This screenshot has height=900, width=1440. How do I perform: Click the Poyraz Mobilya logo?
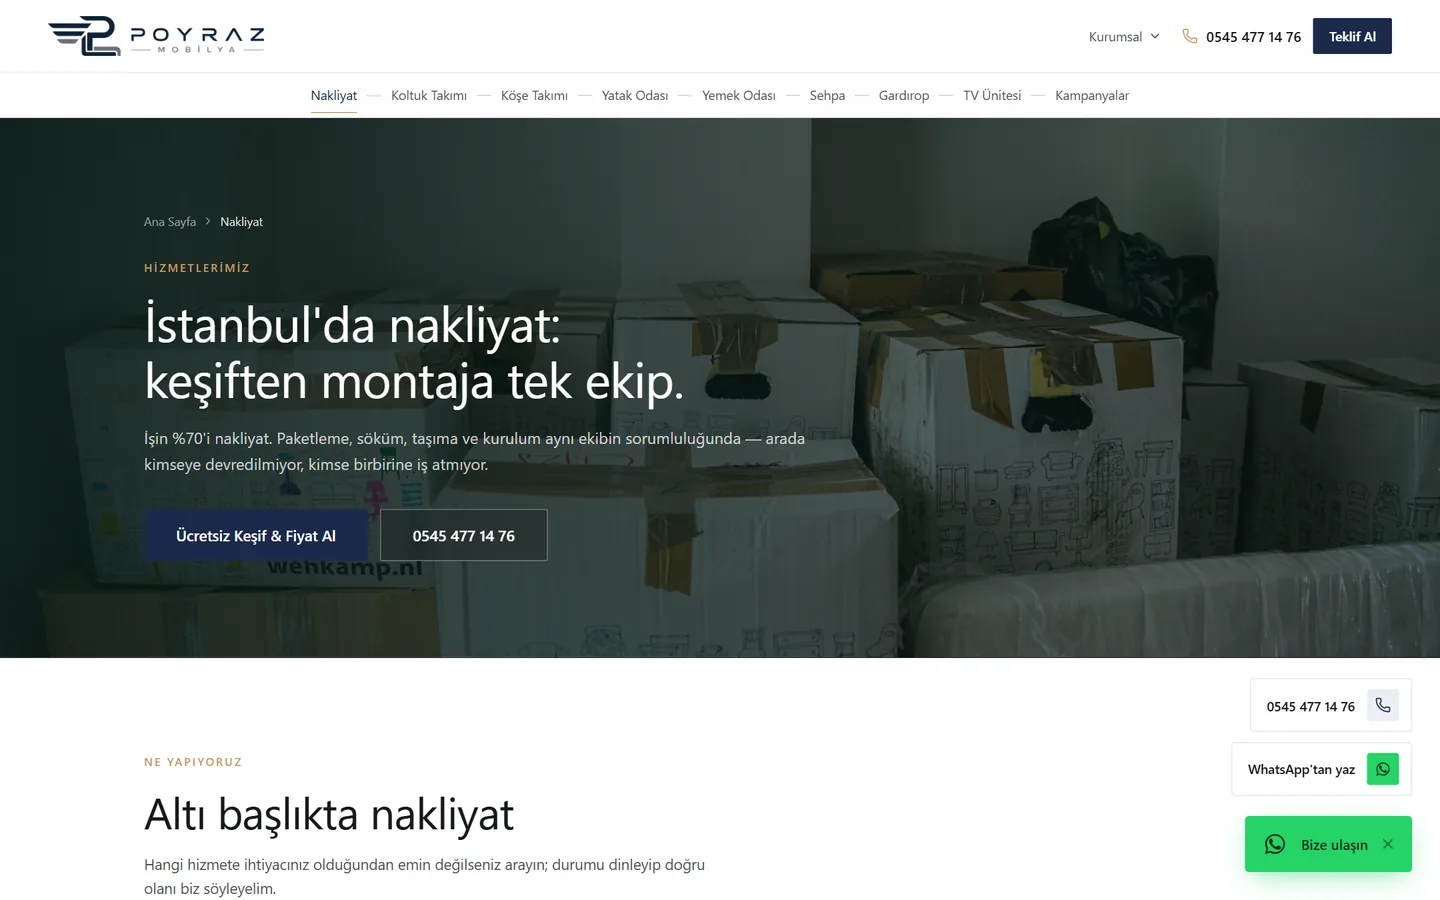pyautogui.click(x=156, y=36)
